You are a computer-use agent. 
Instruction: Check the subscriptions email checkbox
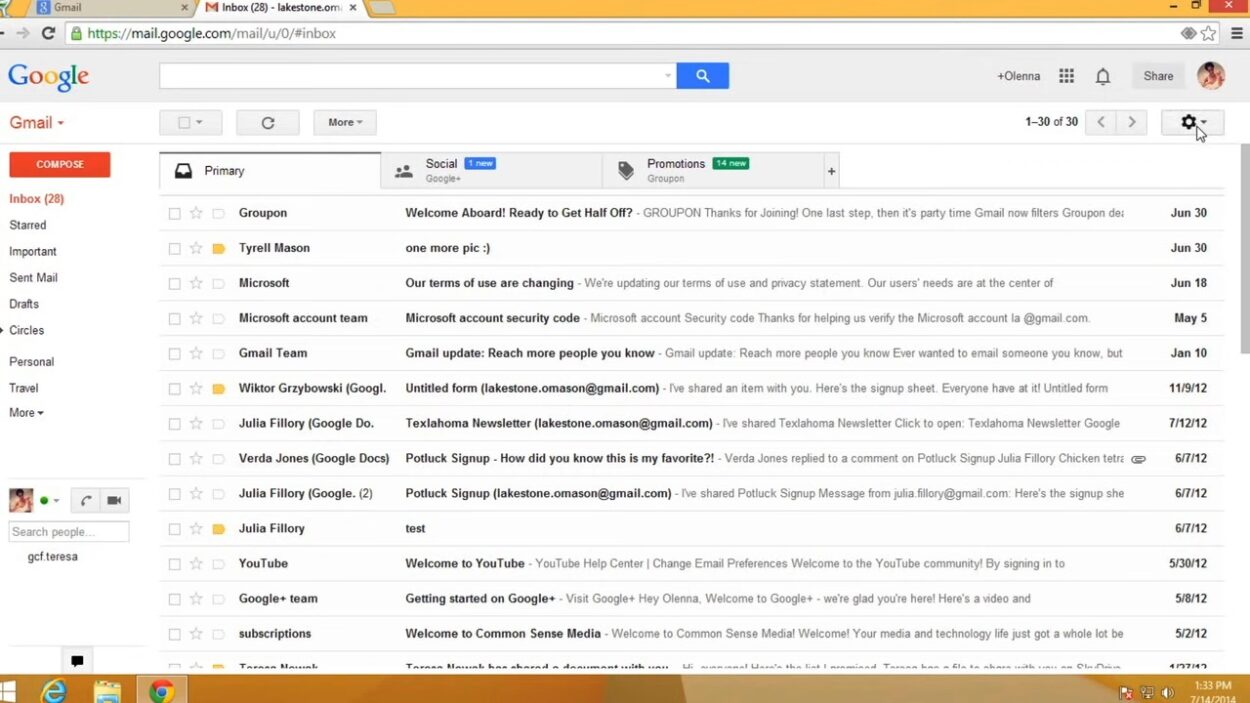(174, 633)
